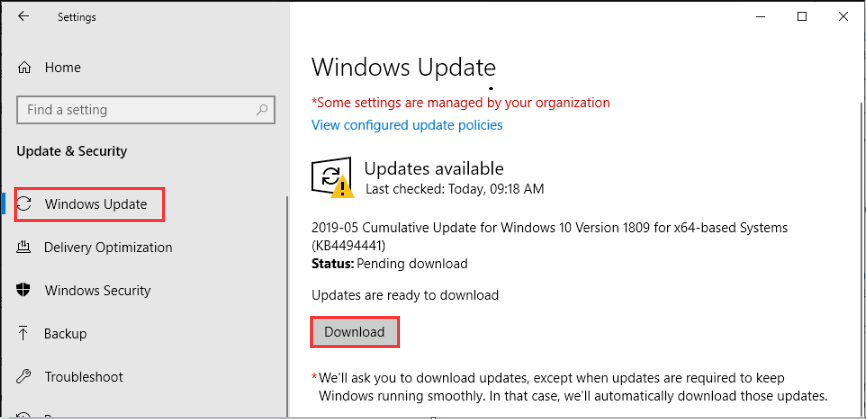
Task: Click the Backup upload arrow icon
Action: 23,333
